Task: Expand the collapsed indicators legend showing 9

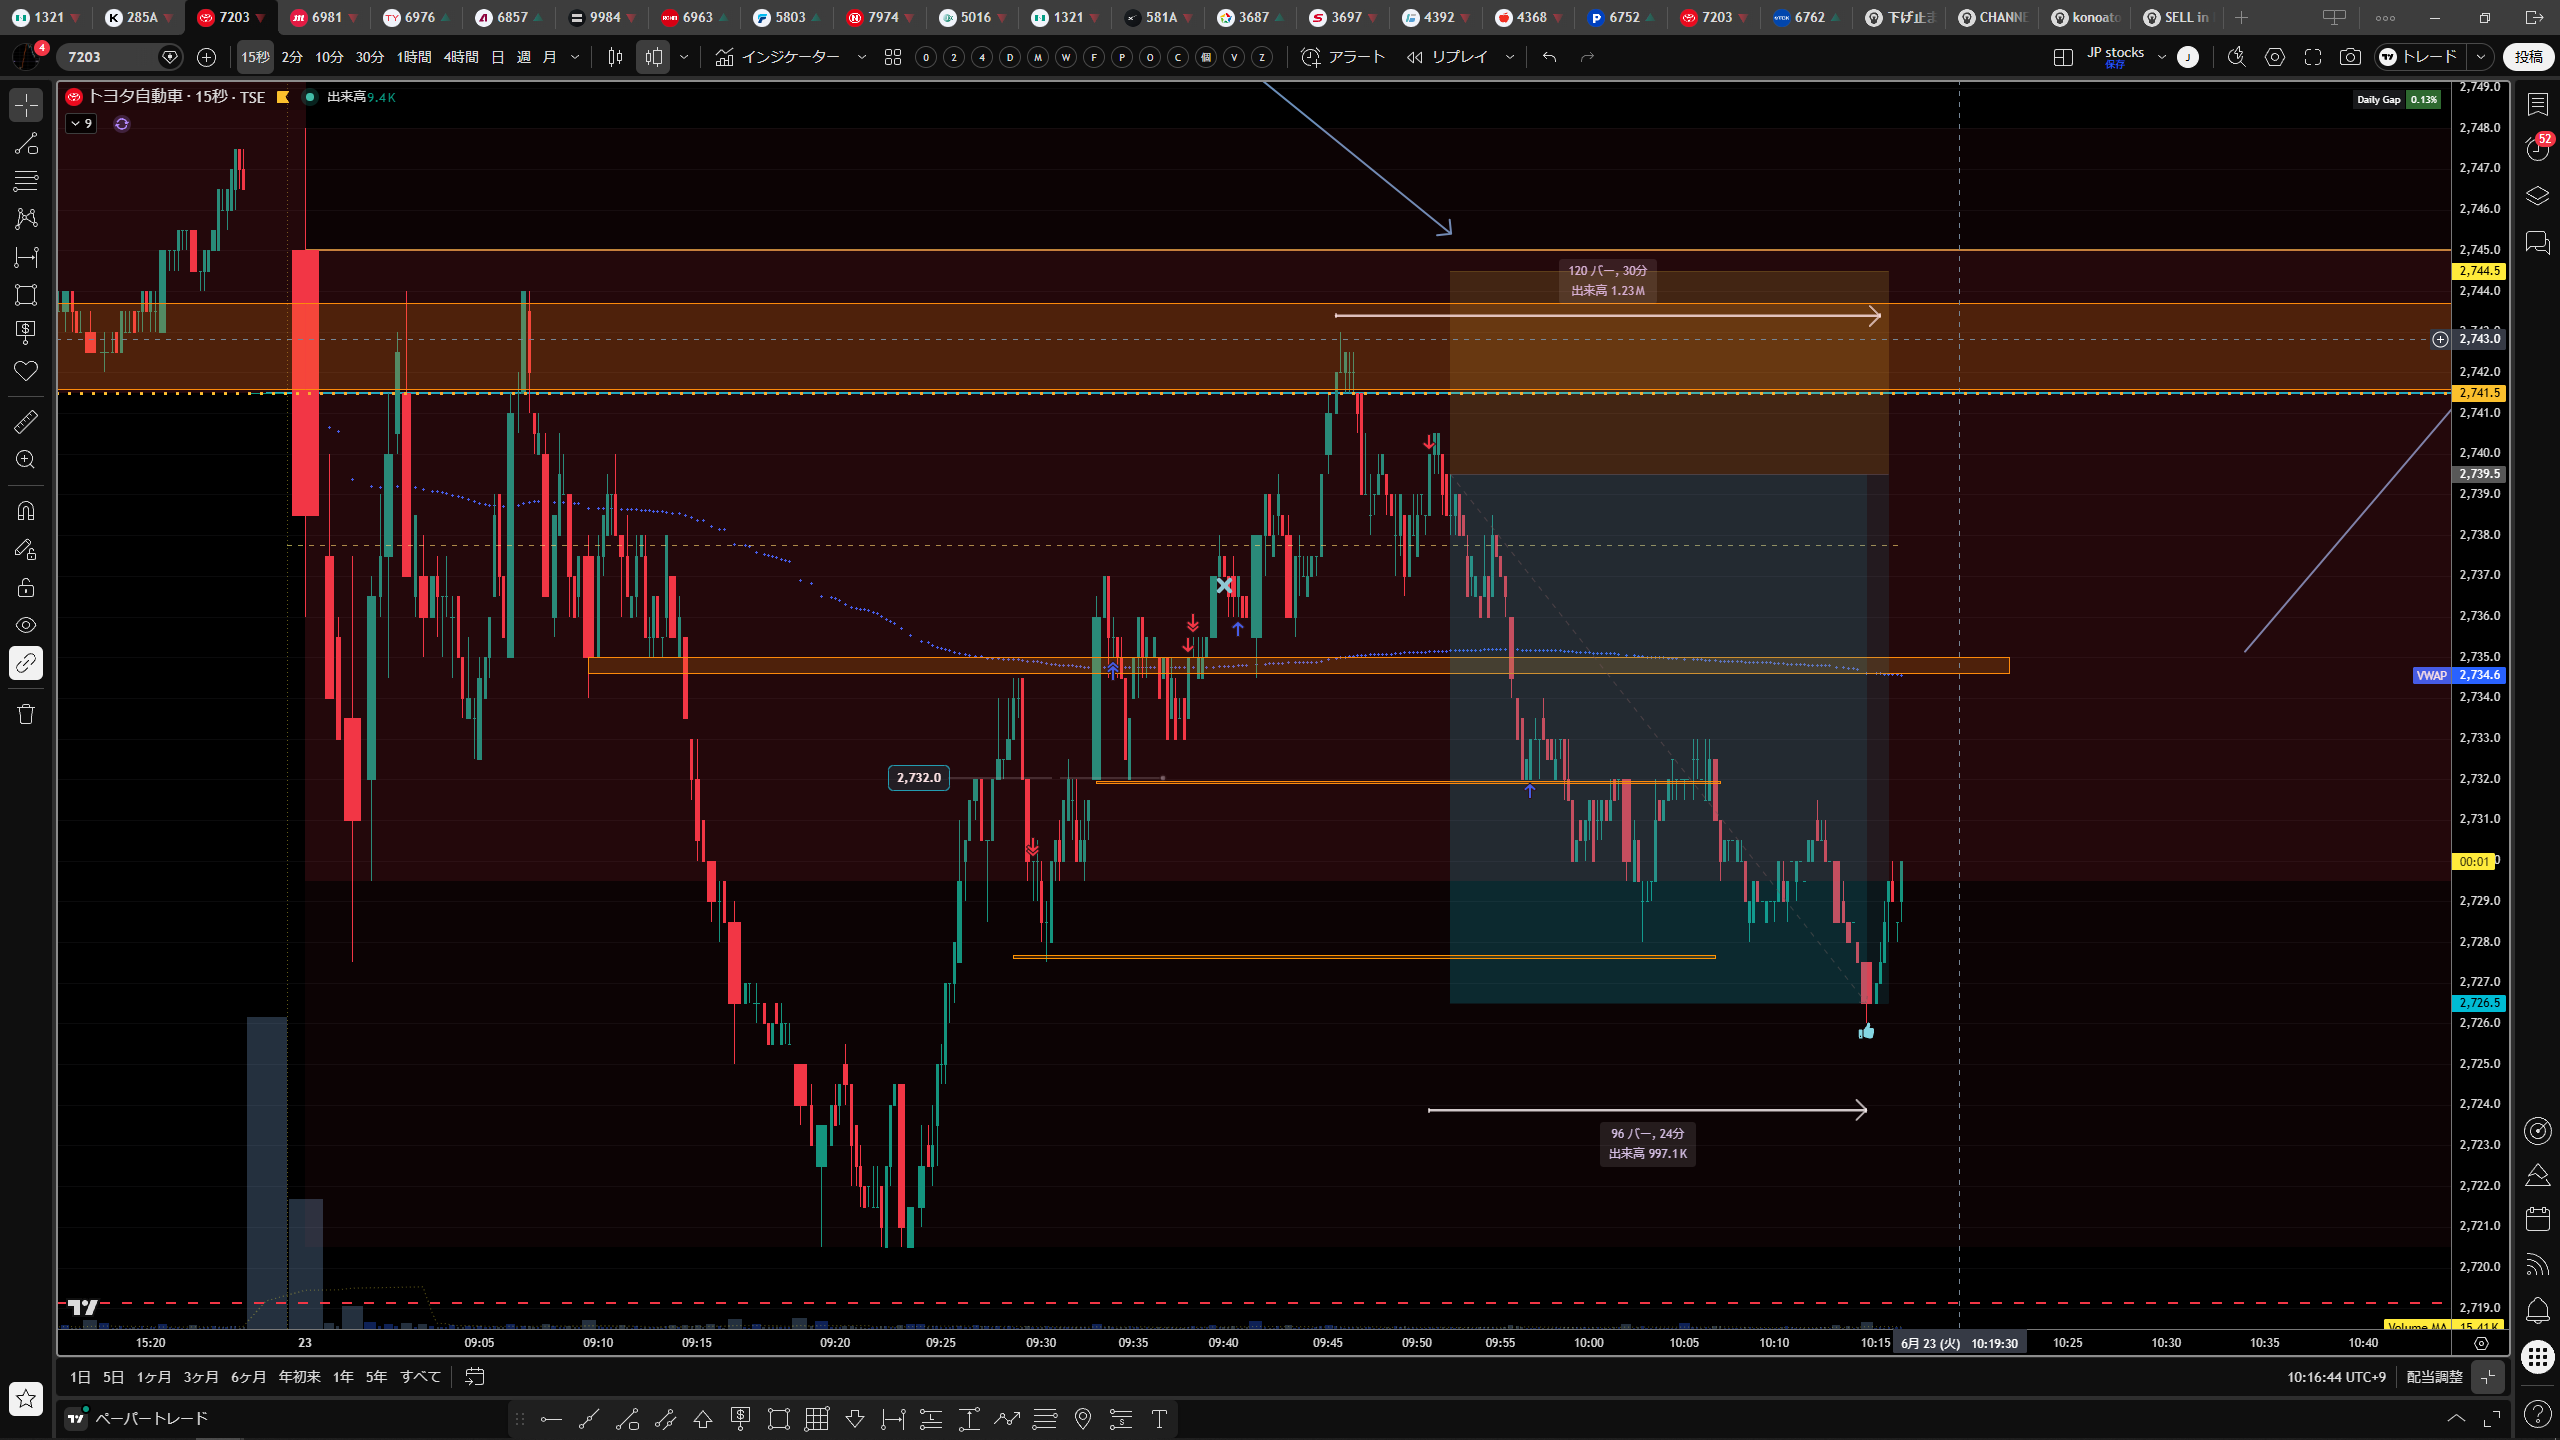Action: [x=81, y=124]
